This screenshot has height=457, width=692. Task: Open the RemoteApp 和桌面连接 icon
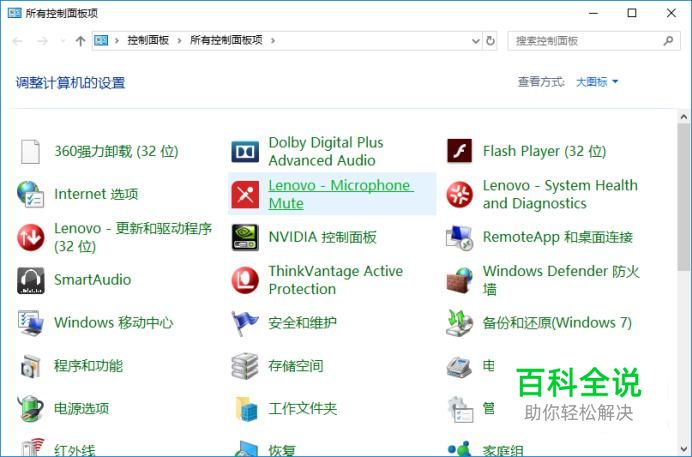[459, 237]
